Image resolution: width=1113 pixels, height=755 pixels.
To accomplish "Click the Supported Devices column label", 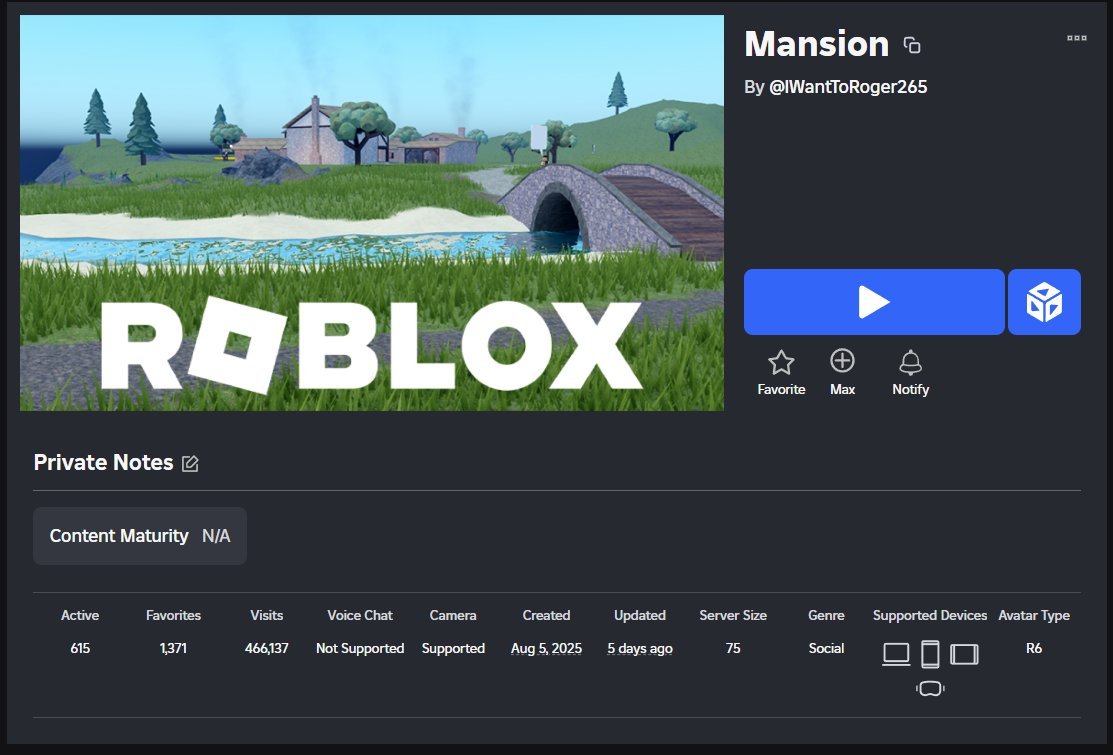I will pos(930,615).
